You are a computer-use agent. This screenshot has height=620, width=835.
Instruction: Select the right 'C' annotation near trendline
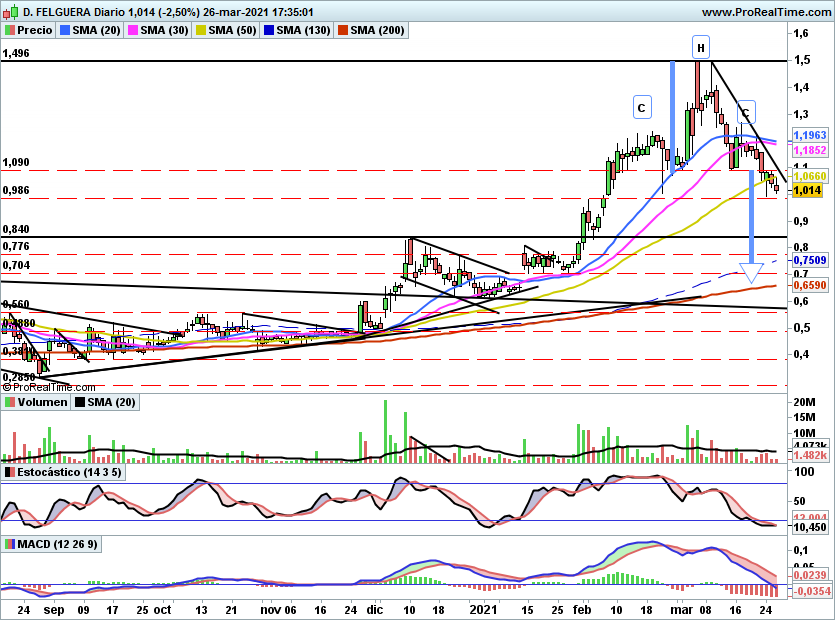[746, 110]
